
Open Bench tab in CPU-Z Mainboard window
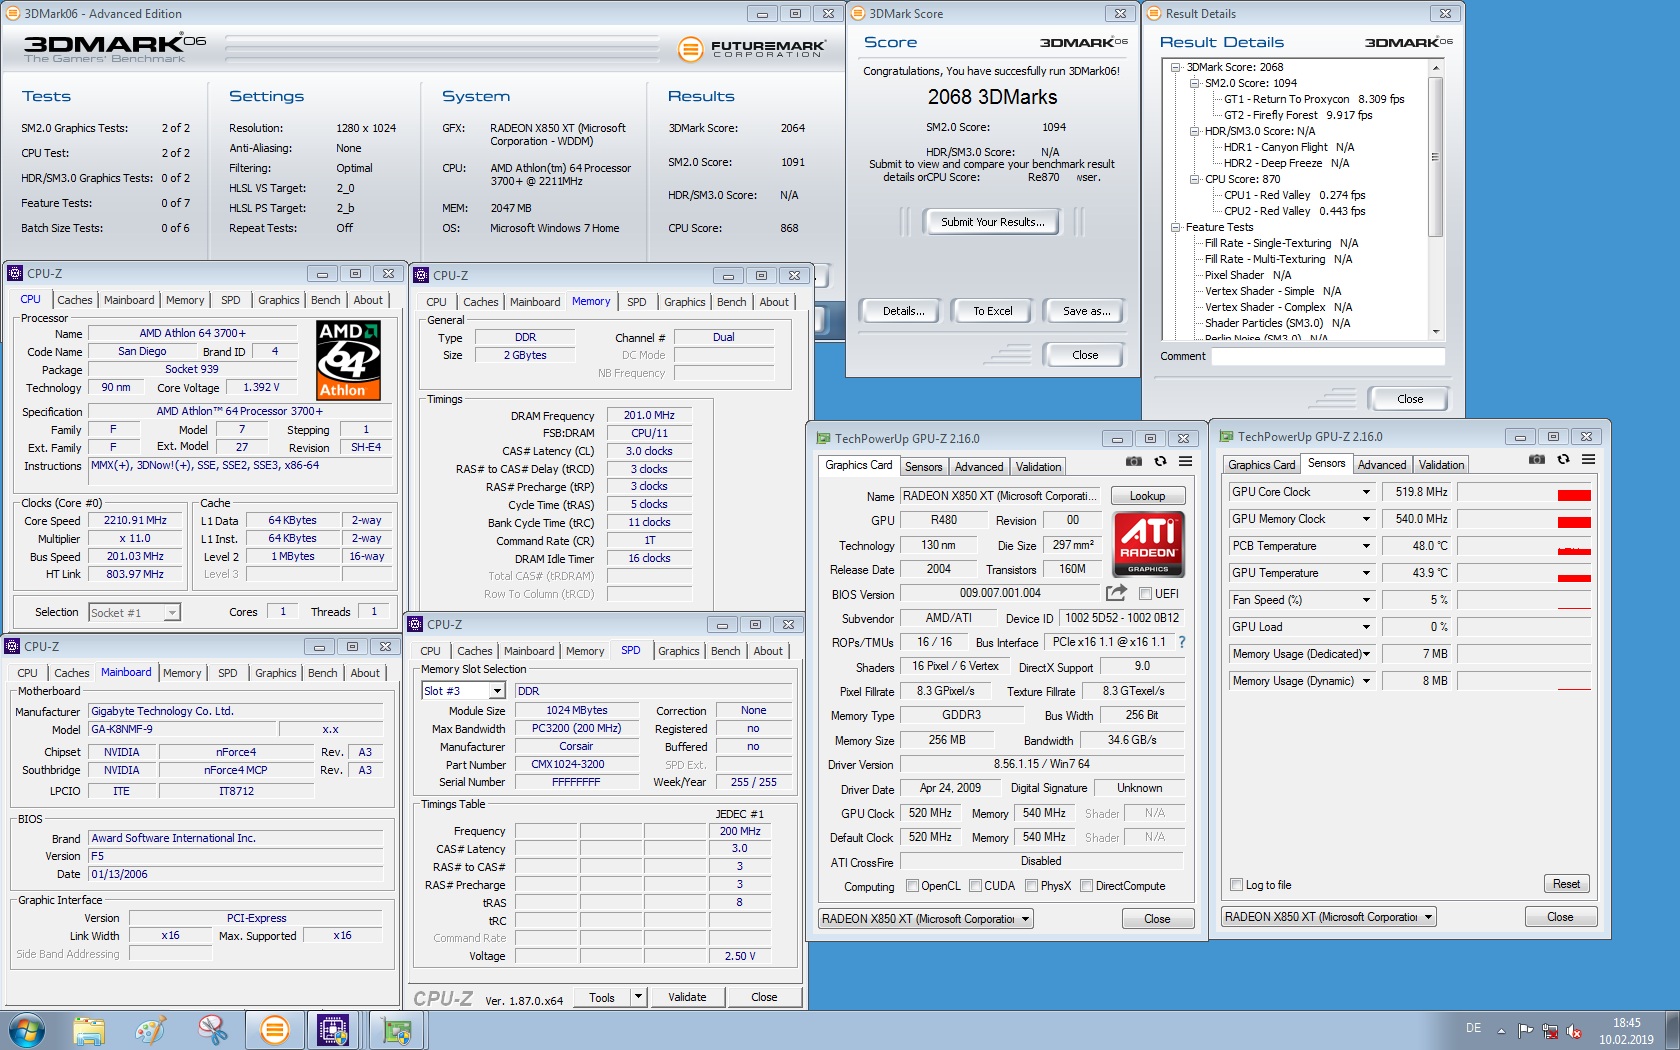click(322, 673)
